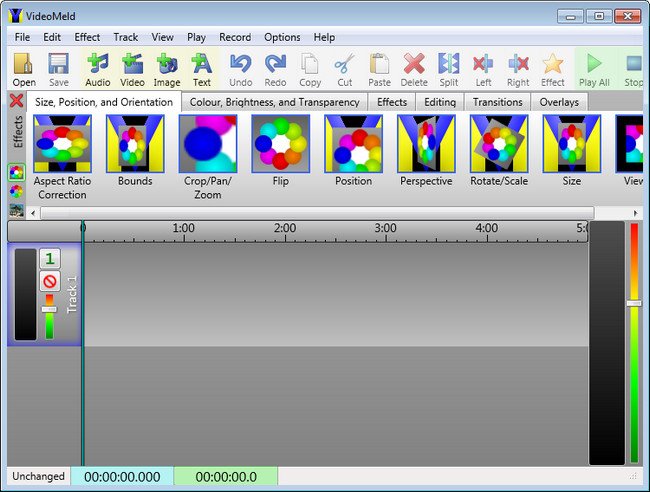Open the View menu
This screenshot has height=492, width=650.
[162, 37]
